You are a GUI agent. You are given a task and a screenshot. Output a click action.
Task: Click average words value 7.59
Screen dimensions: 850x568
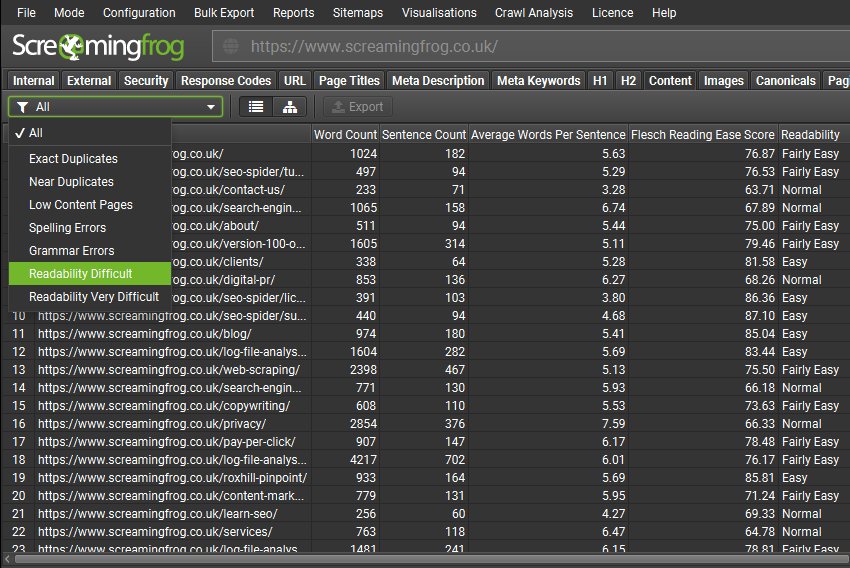coord(613,424)
